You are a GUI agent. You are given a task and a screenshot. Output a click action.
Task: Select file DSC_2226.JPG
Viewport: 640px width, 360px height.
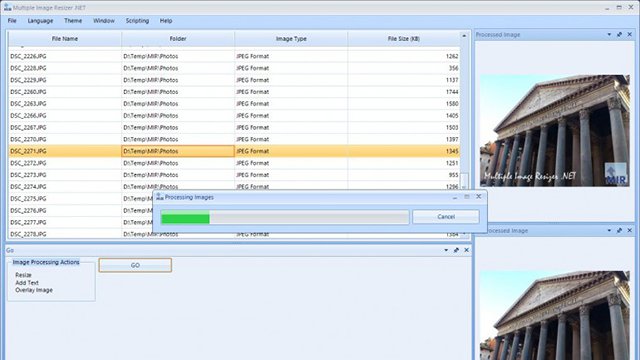pyautogui.click(x=28, y=56)
